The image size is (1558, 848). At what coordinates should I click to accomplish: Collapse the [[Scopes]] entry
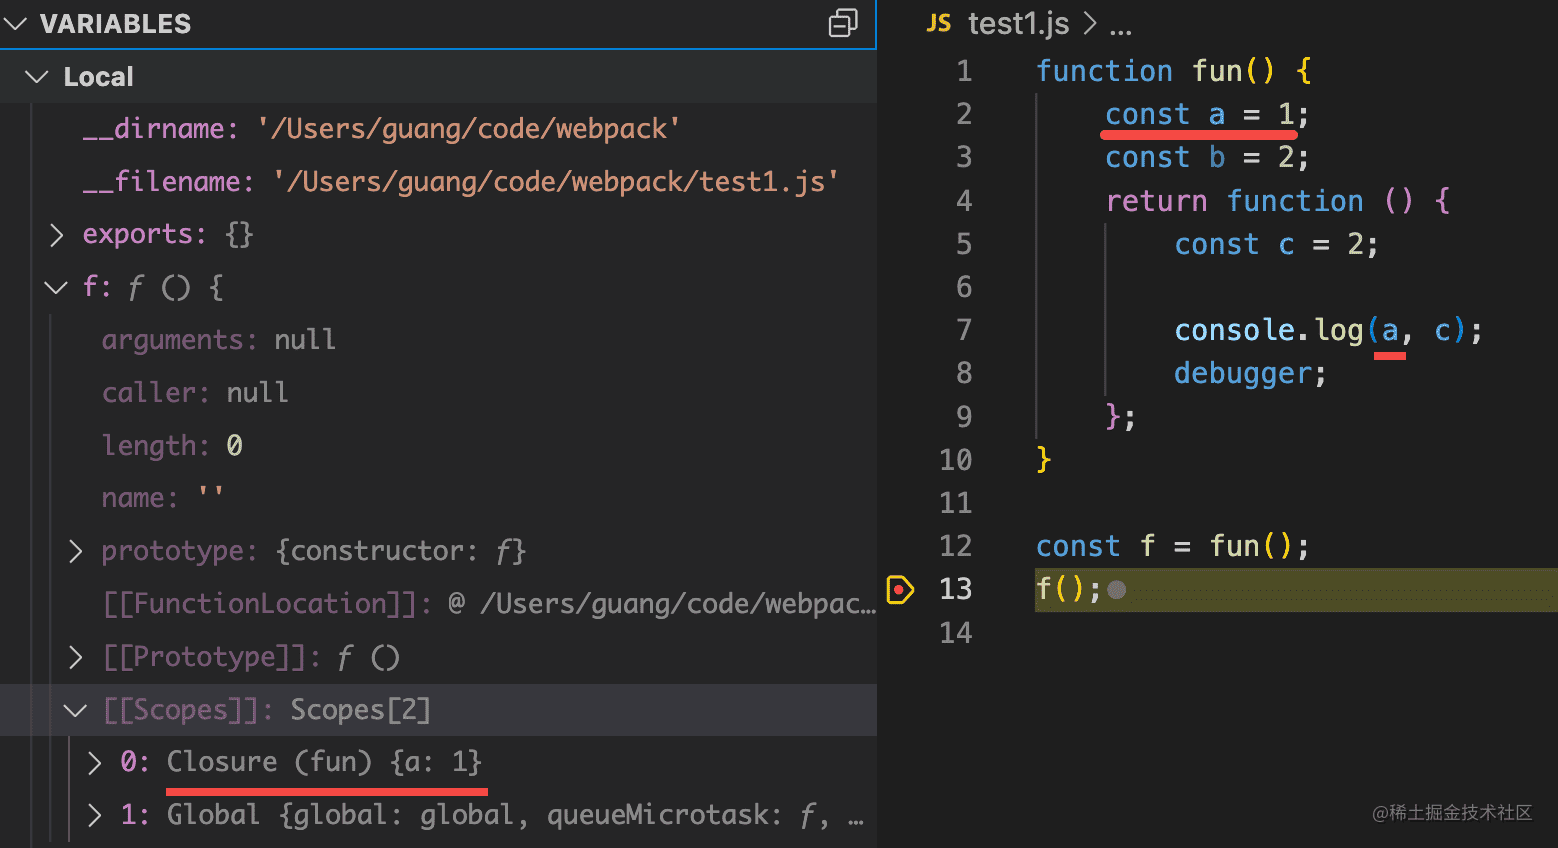pyautogui.click(x=75, y=710)
